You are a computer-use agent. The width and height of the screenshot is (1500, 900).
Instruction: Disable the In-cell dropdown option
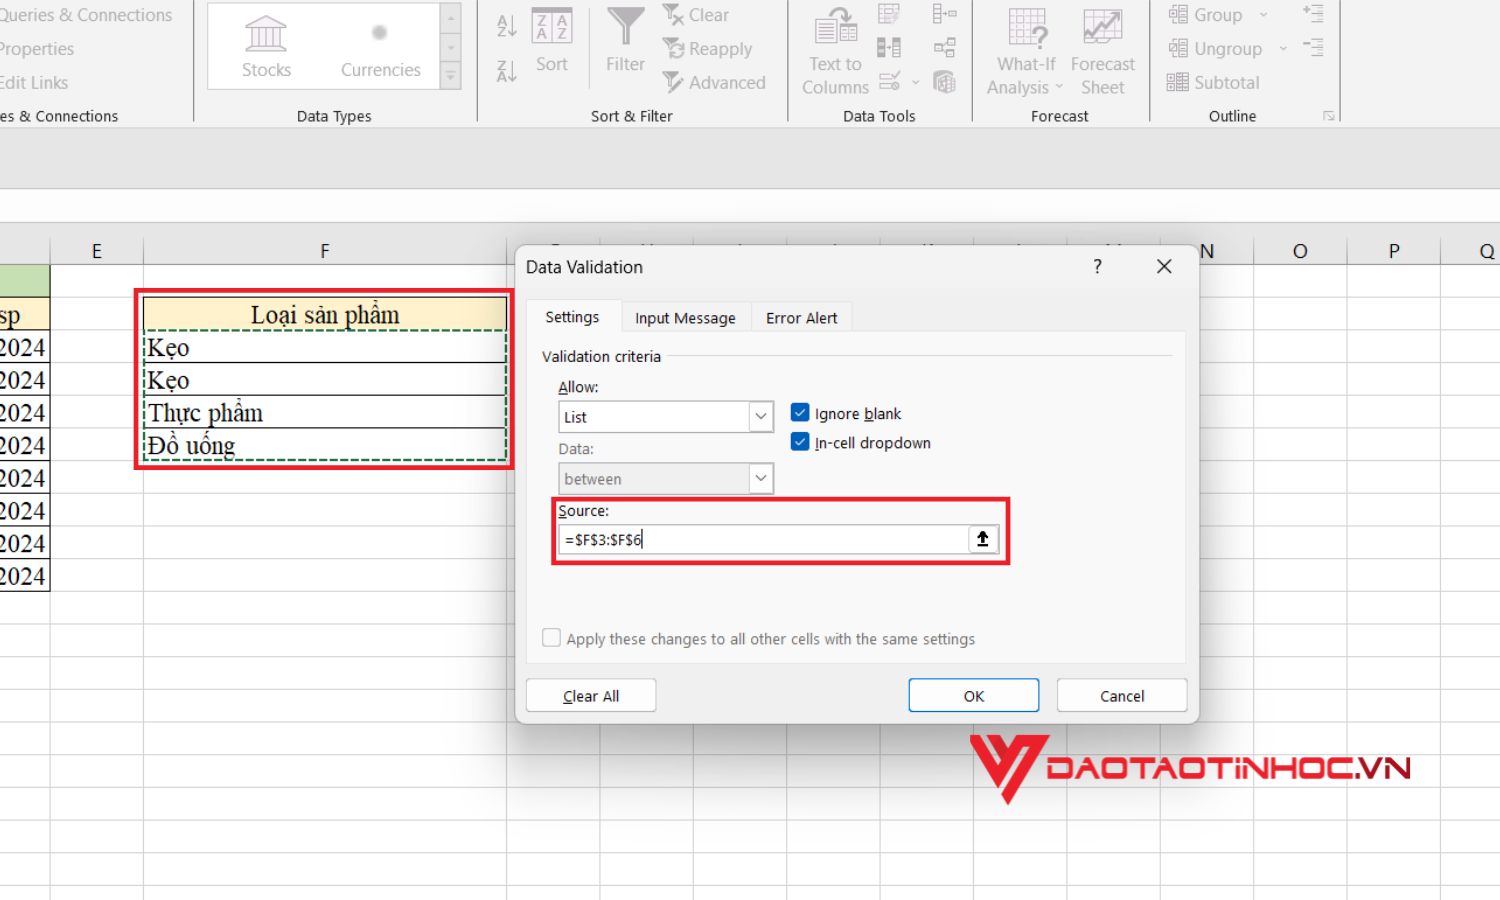point(799,441)
